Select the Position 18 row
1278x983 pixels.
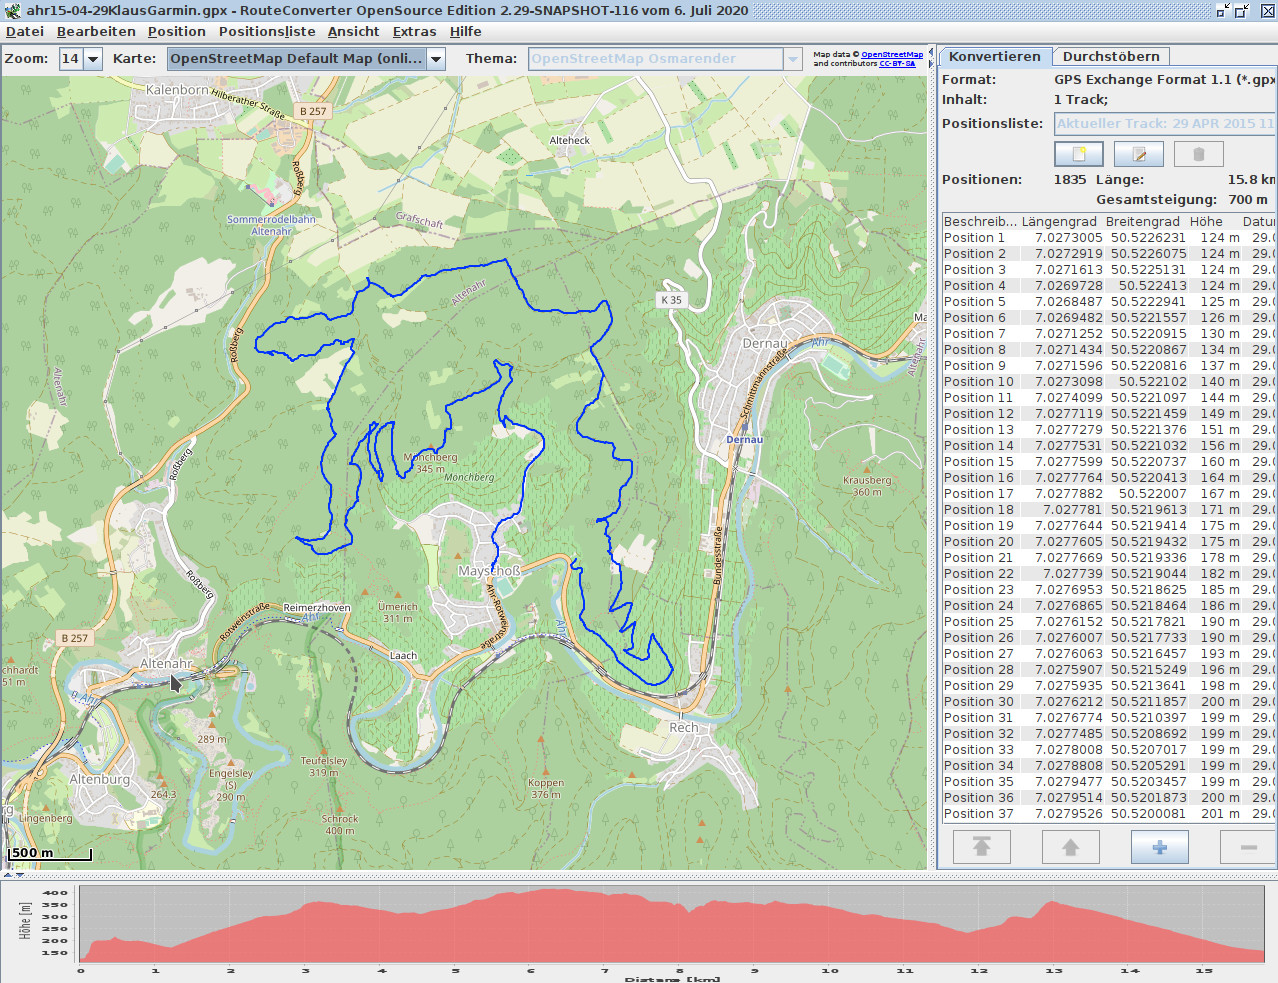pyautogui.click(x=1109, y=510)
